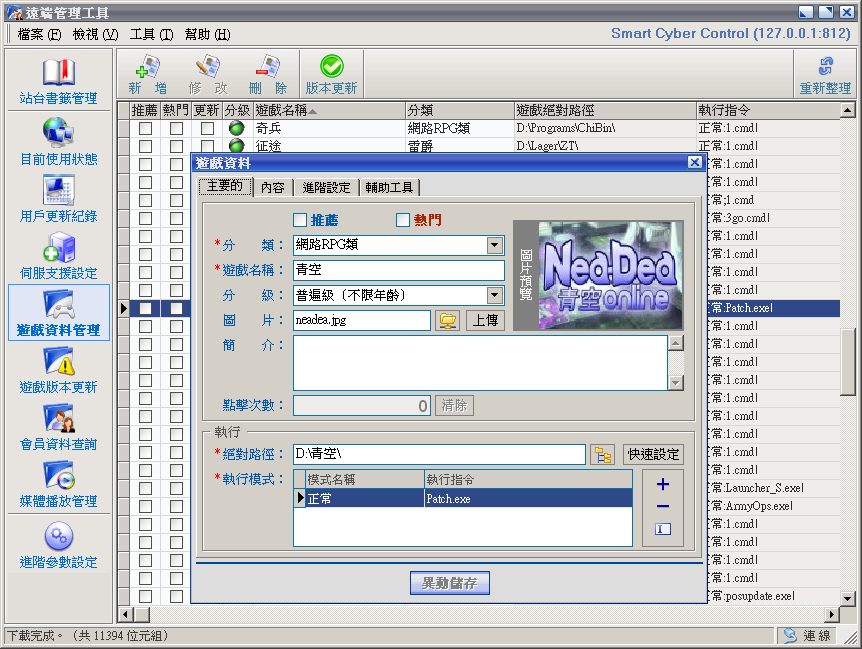Viewport: 862px width, 649px height.
Task: Sort by the 遊戲名稱 column header
Action: pyautogui.click(x=328, y=110)
